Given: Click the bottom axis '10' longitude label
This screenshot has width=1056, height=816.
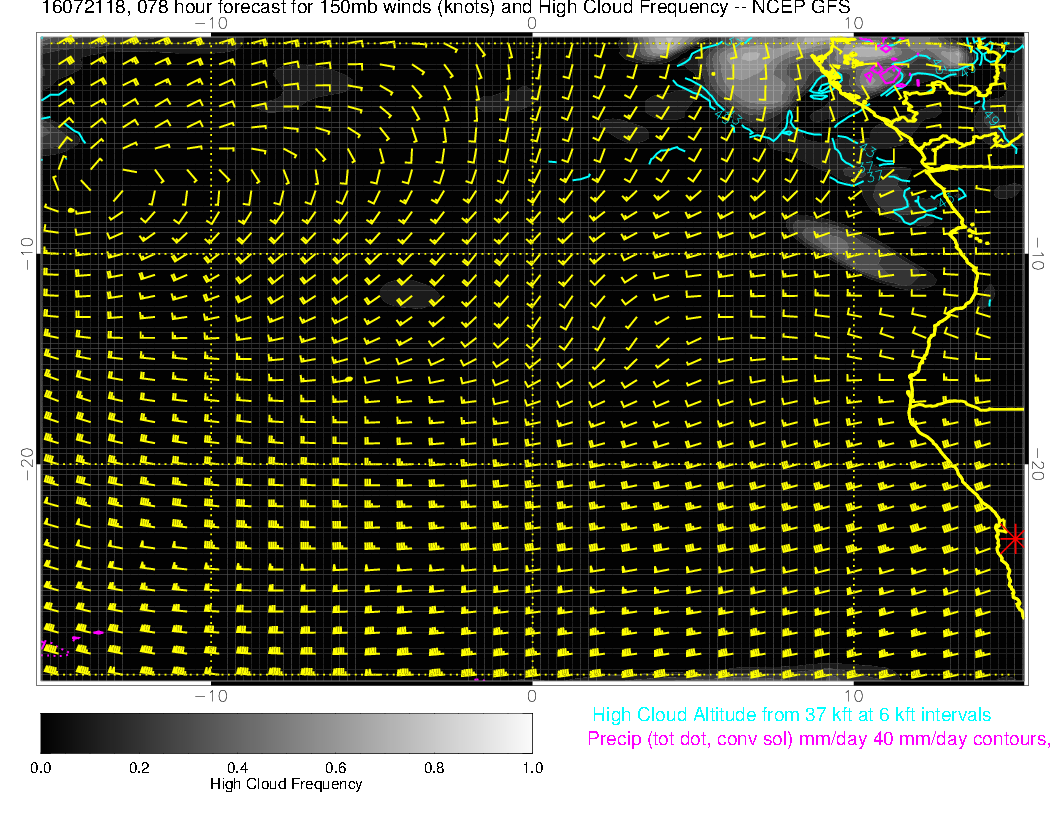Looking at the screenshot, I should tap(853, 696).
